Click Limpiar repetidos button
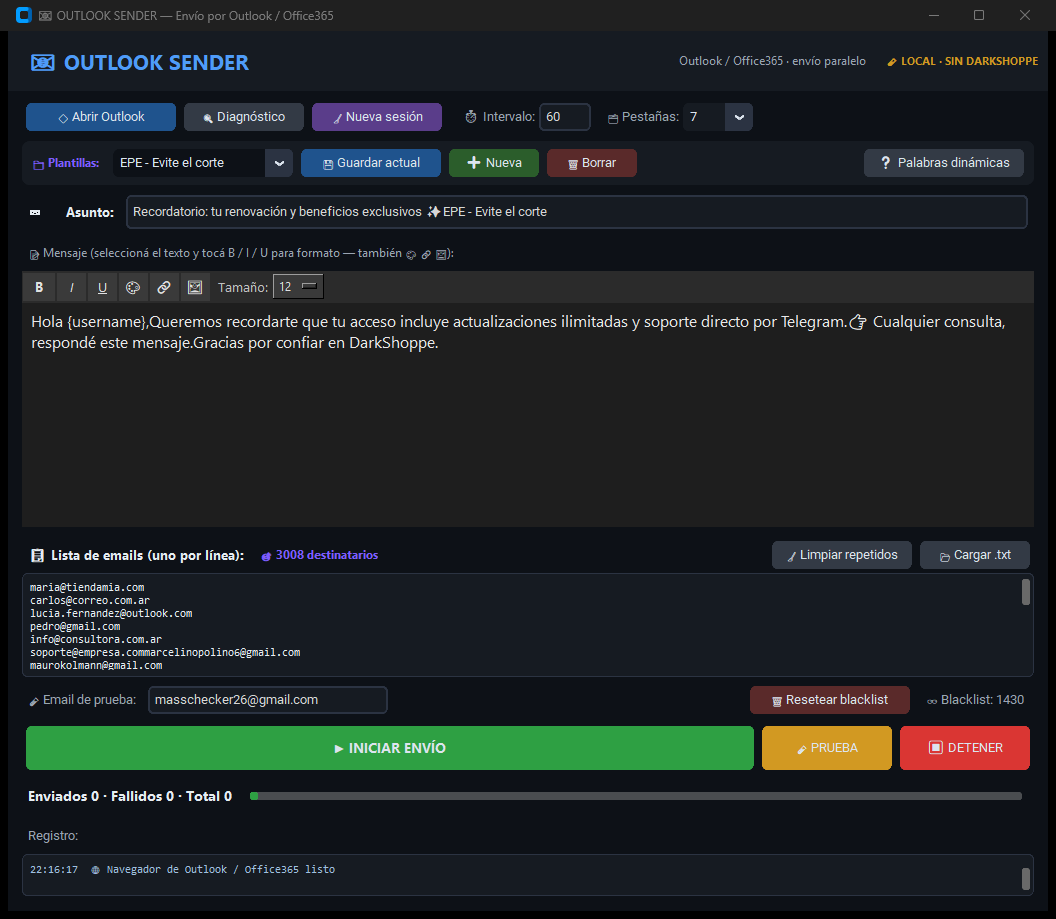This screenshot has width=1056, height=919. (x=842, y=555)
